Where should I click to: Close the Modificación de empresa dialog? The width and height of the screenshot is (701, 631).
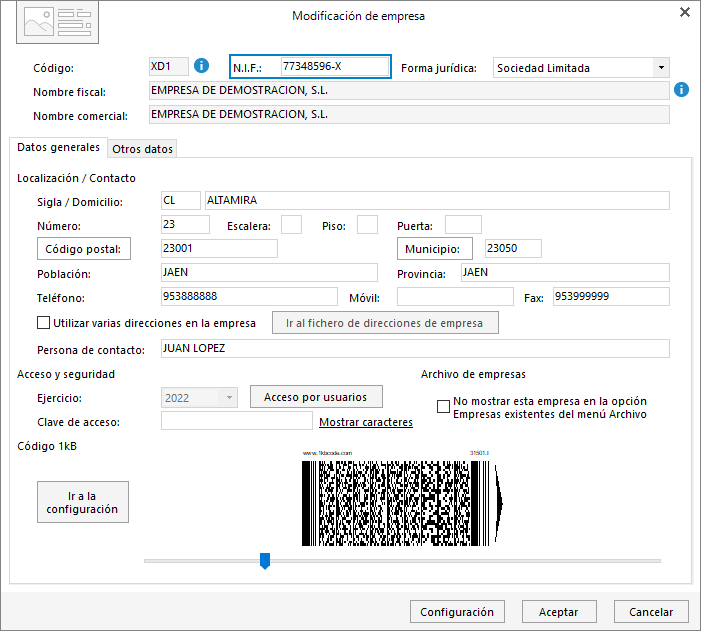[684, 13]
